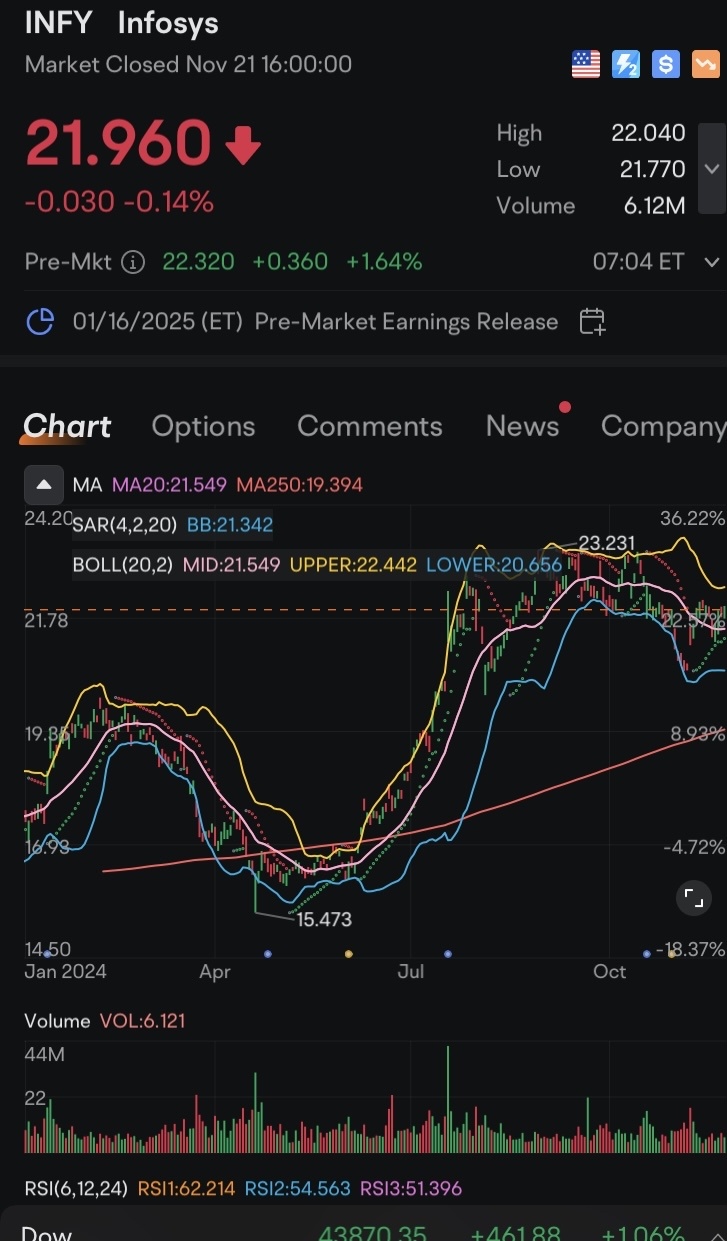Tap the UPPER:22.442 Bollinger value
Image resolution: width=727 pixels, height=1241 pixels.
point(353,565)
